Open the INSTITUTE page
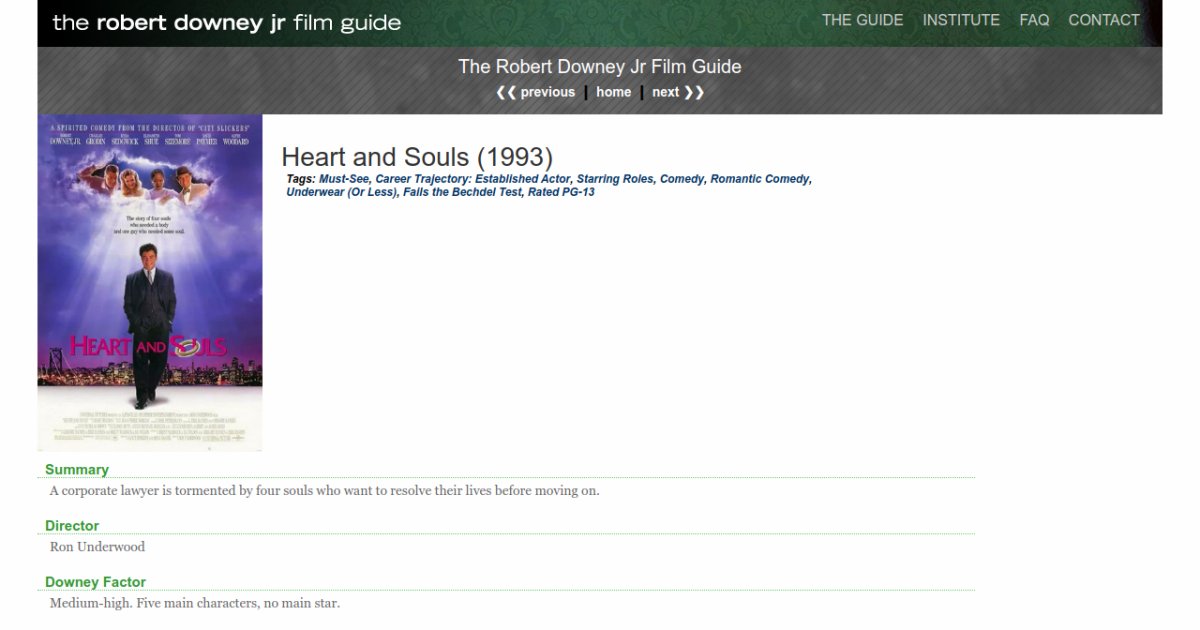1200x630 pixels. (x=961, y=20)
